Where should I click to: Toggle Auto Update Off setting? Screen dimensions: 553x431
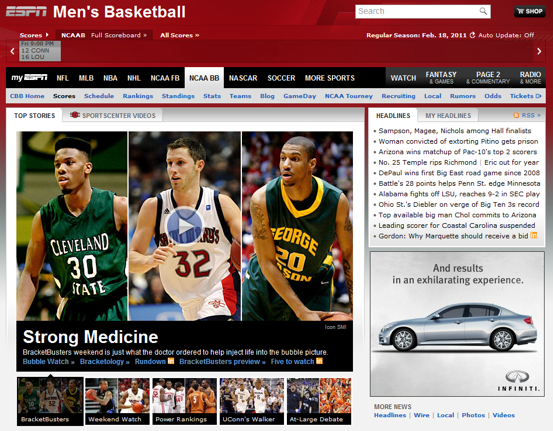click(506, 35)
